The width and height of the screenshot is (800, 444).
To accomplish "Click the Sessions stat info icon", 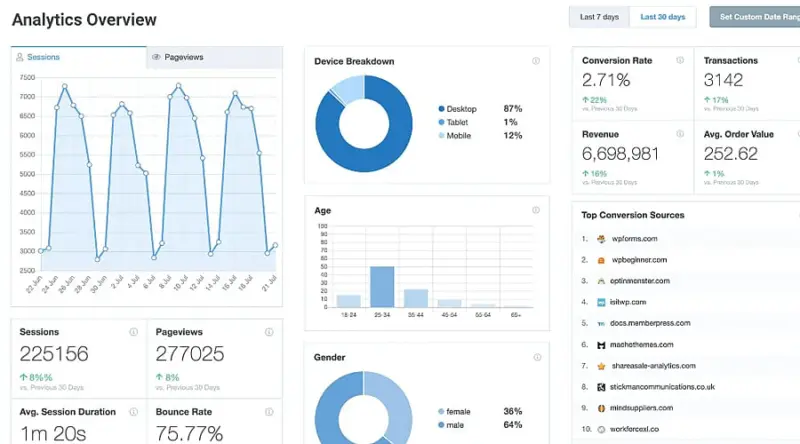I will click(x=134, y=332).
